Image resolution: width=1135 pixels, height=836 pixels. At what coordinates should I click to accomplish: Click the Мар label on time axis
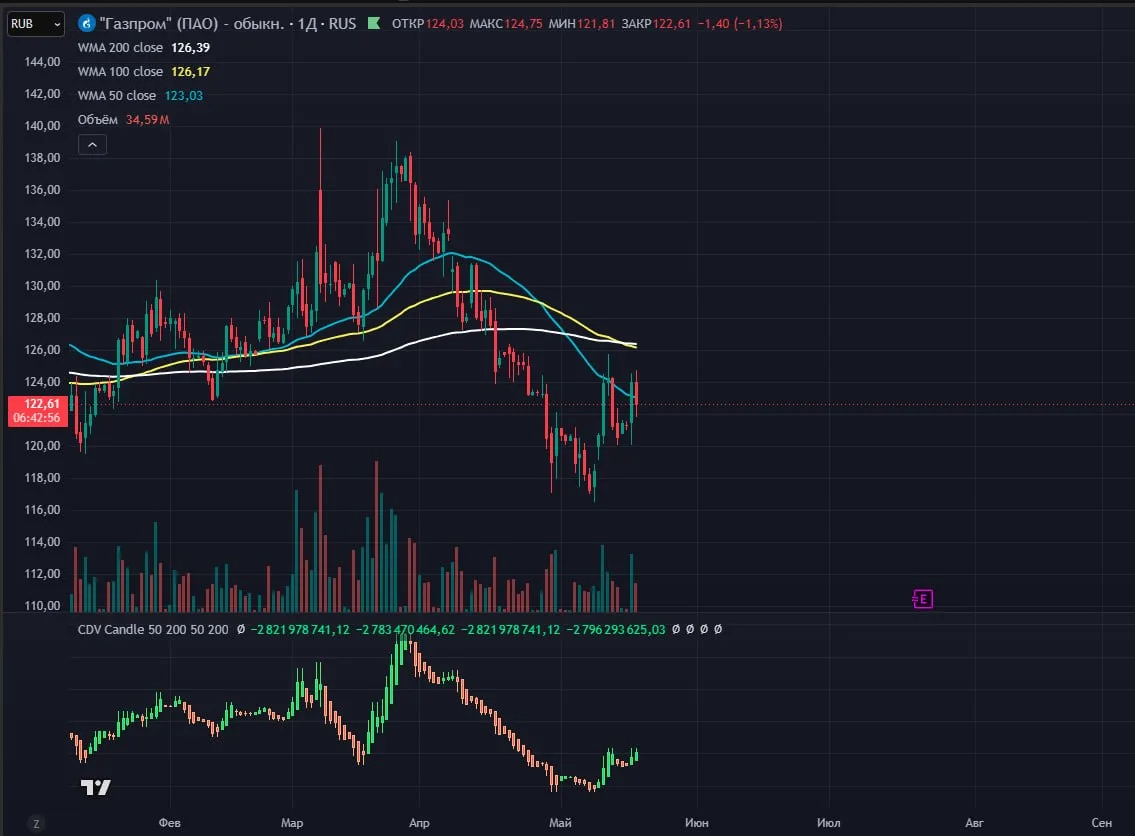coord(292,823)
